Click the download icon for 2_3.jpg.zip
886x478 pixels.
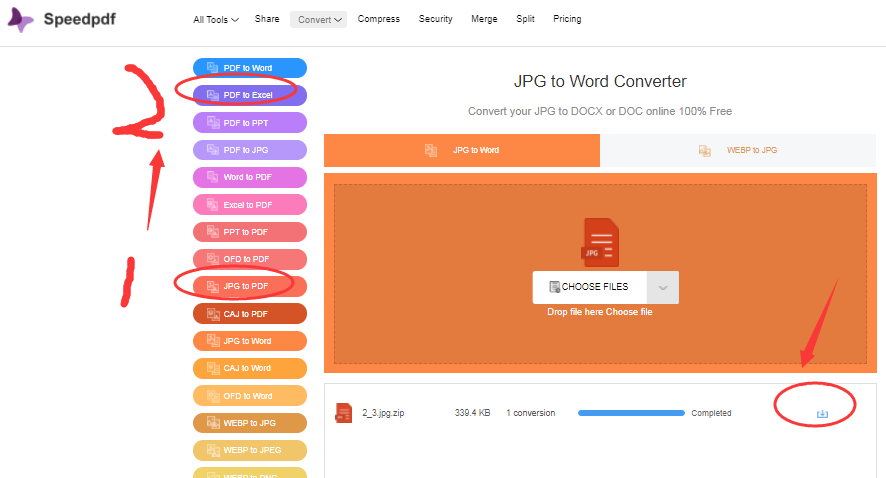click(x=822, y=414)
